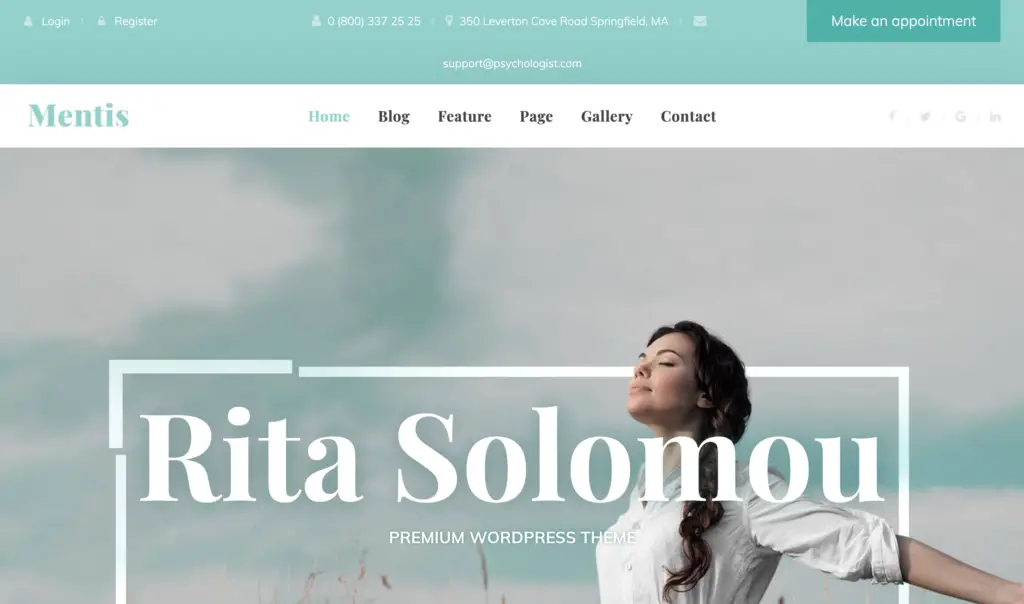Go to the Gallery menu item
The height and width of the screenshot is (604, 1024).
[x=607, y=116]
